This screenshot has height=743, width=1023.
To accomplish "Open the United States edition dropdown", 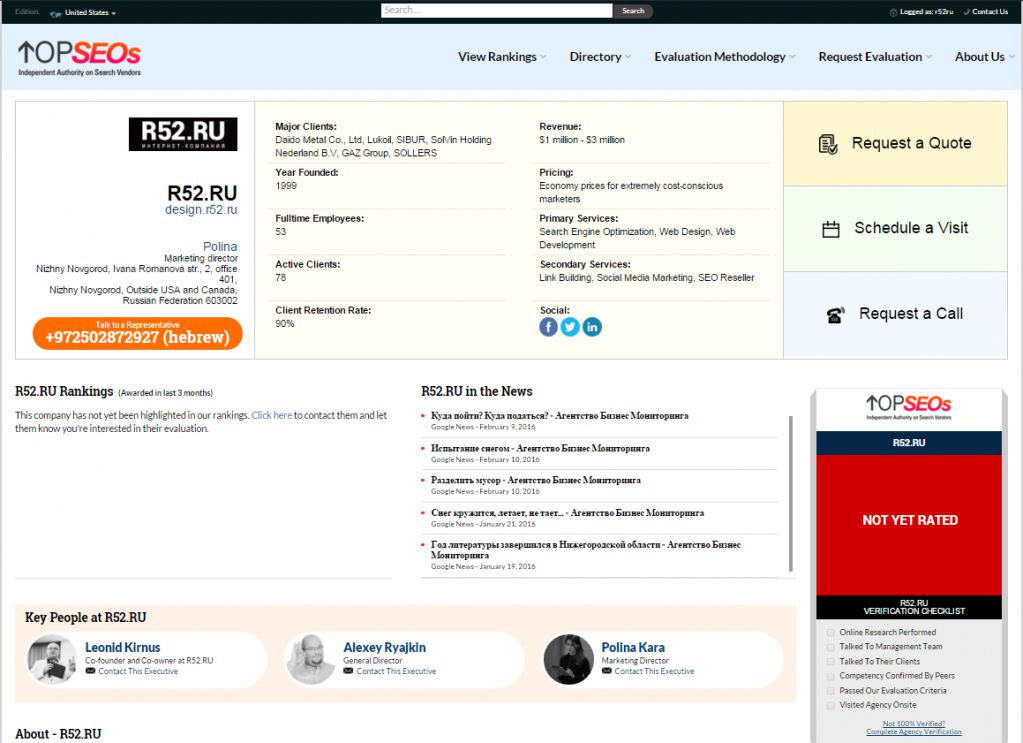I will point(89,13).
